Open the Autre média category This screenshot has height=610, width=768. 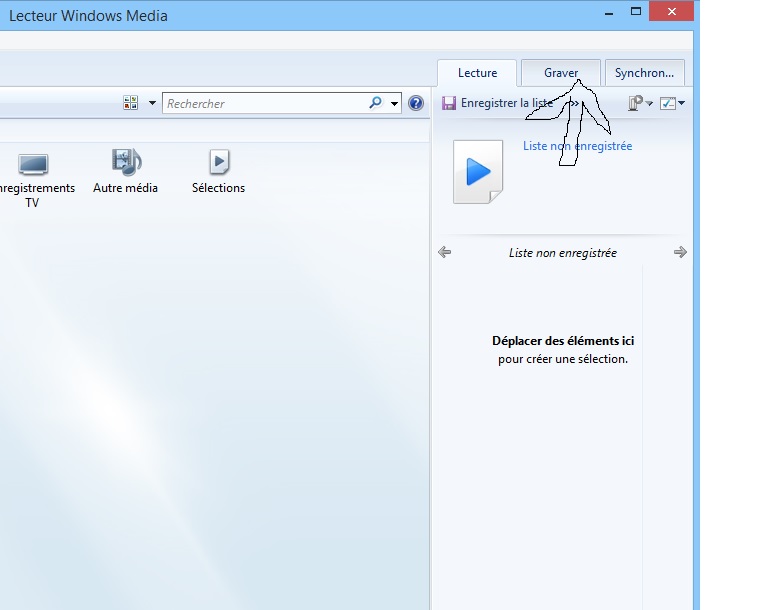click(126, 170)
